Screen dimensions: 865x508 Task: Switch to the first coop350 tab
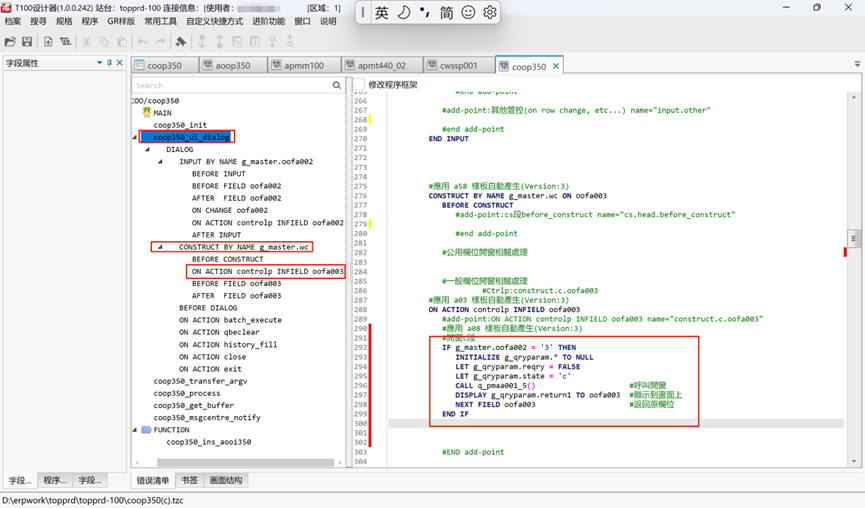click(x=164, y=65)
